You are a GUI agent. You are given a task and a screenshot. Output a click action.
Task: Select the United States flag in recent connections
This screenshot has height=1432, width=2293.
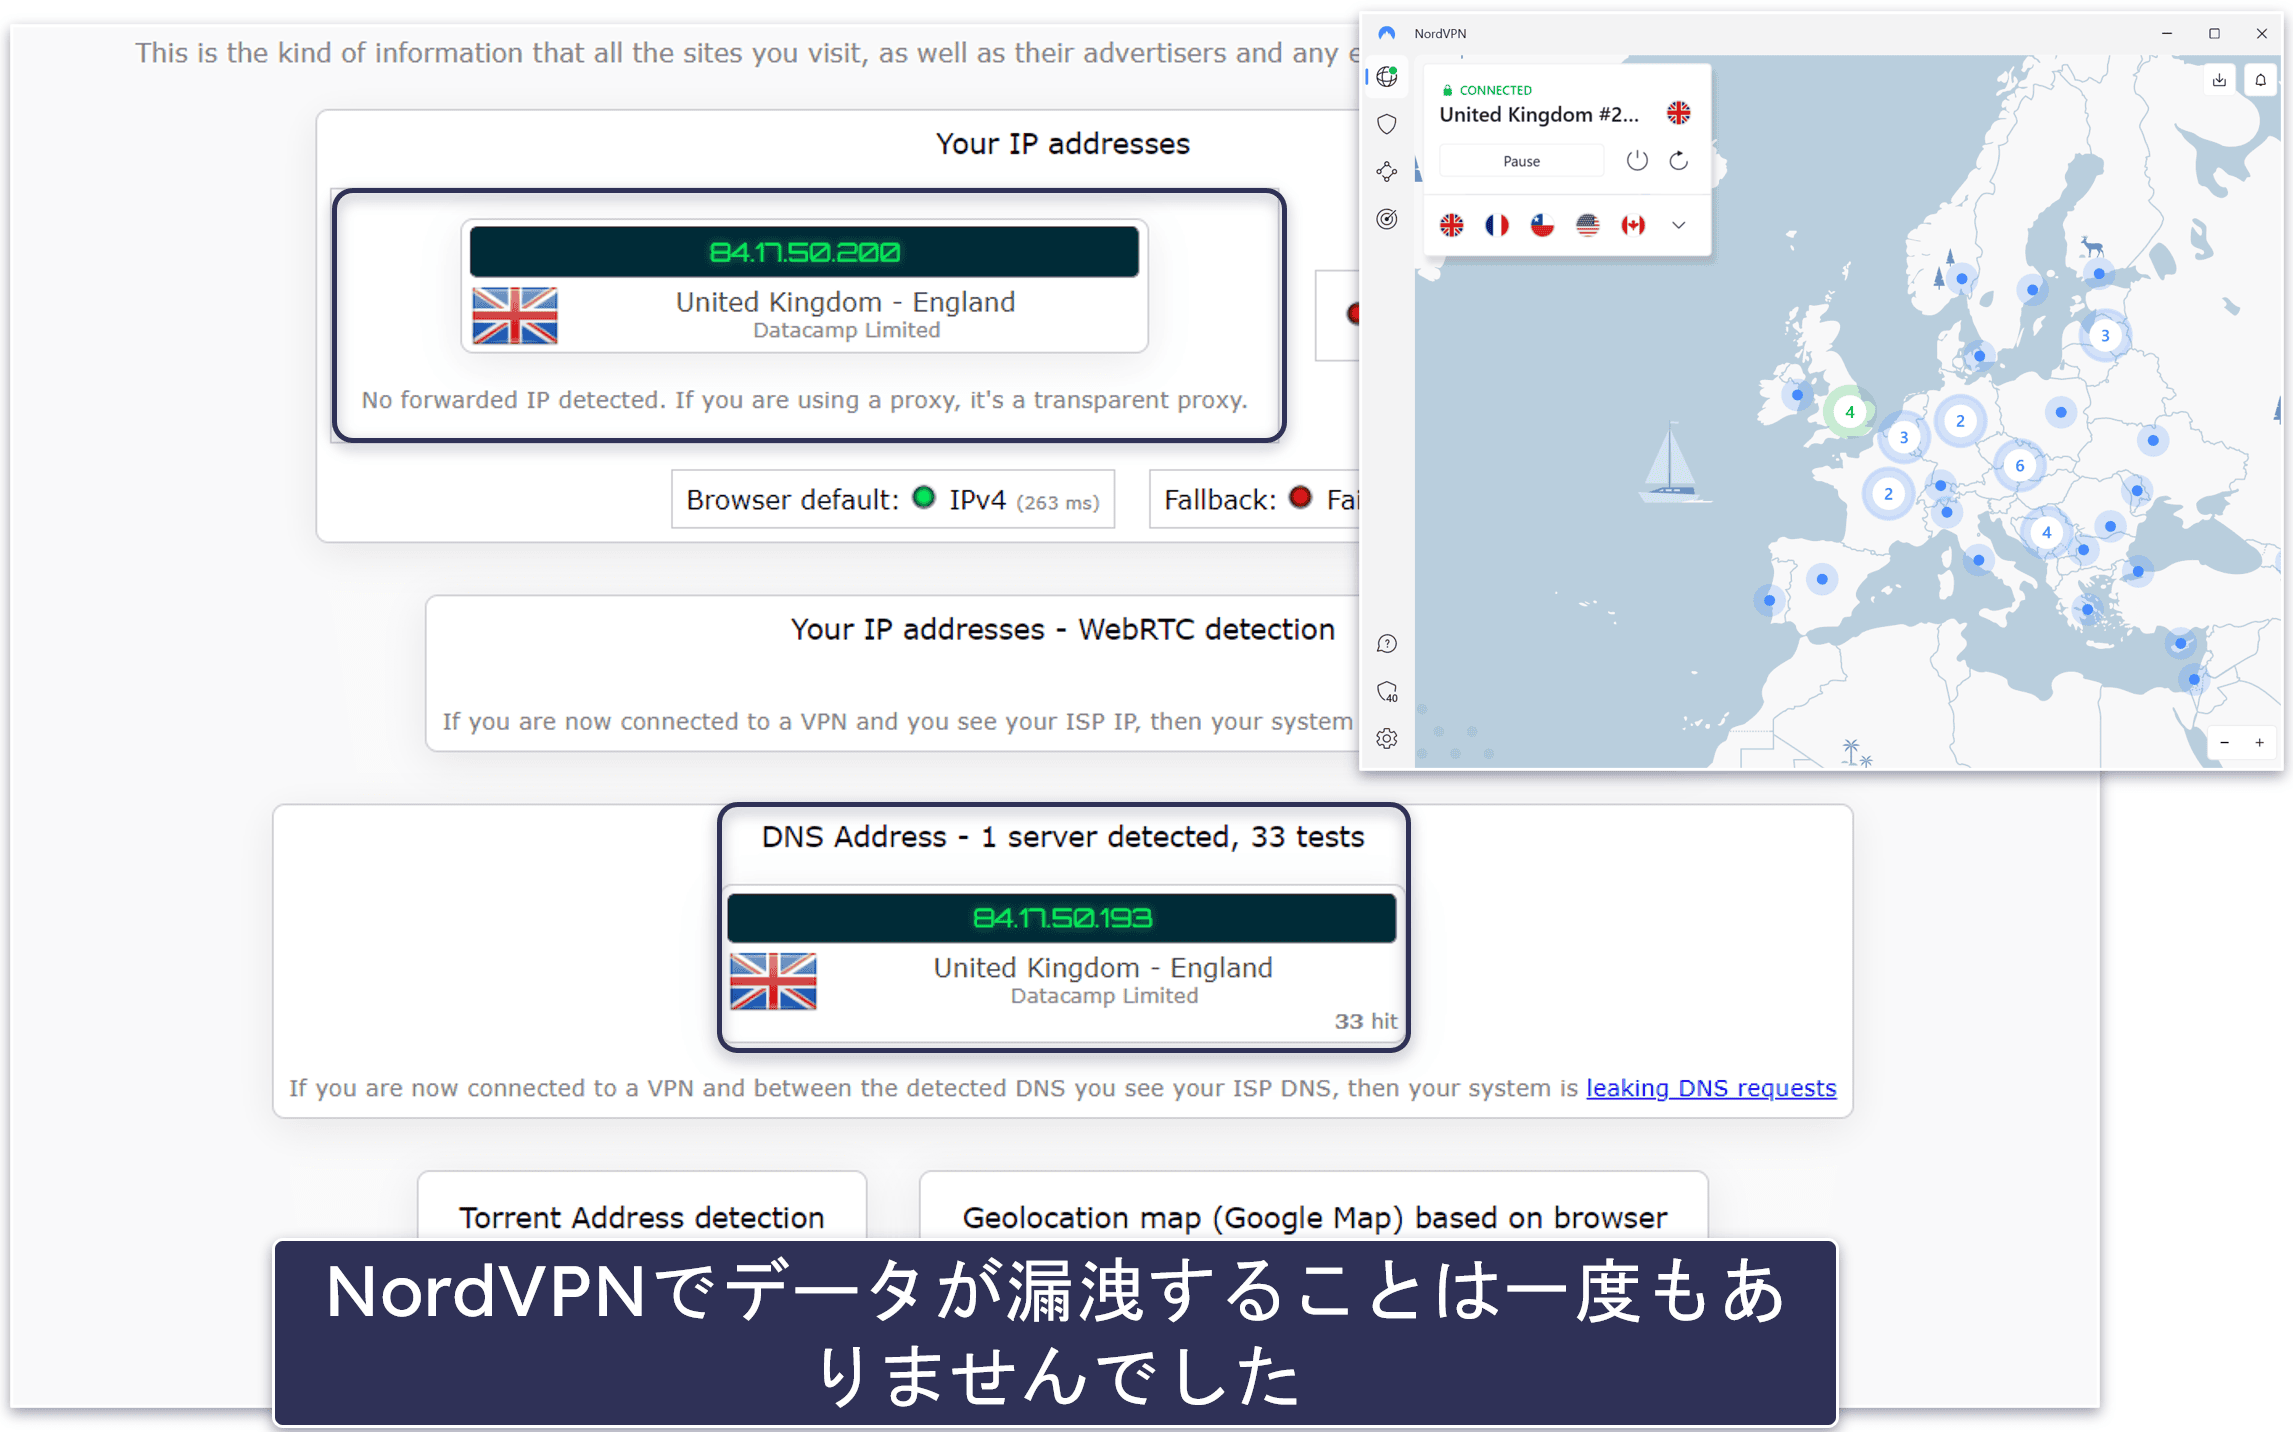coord(1588,225)
